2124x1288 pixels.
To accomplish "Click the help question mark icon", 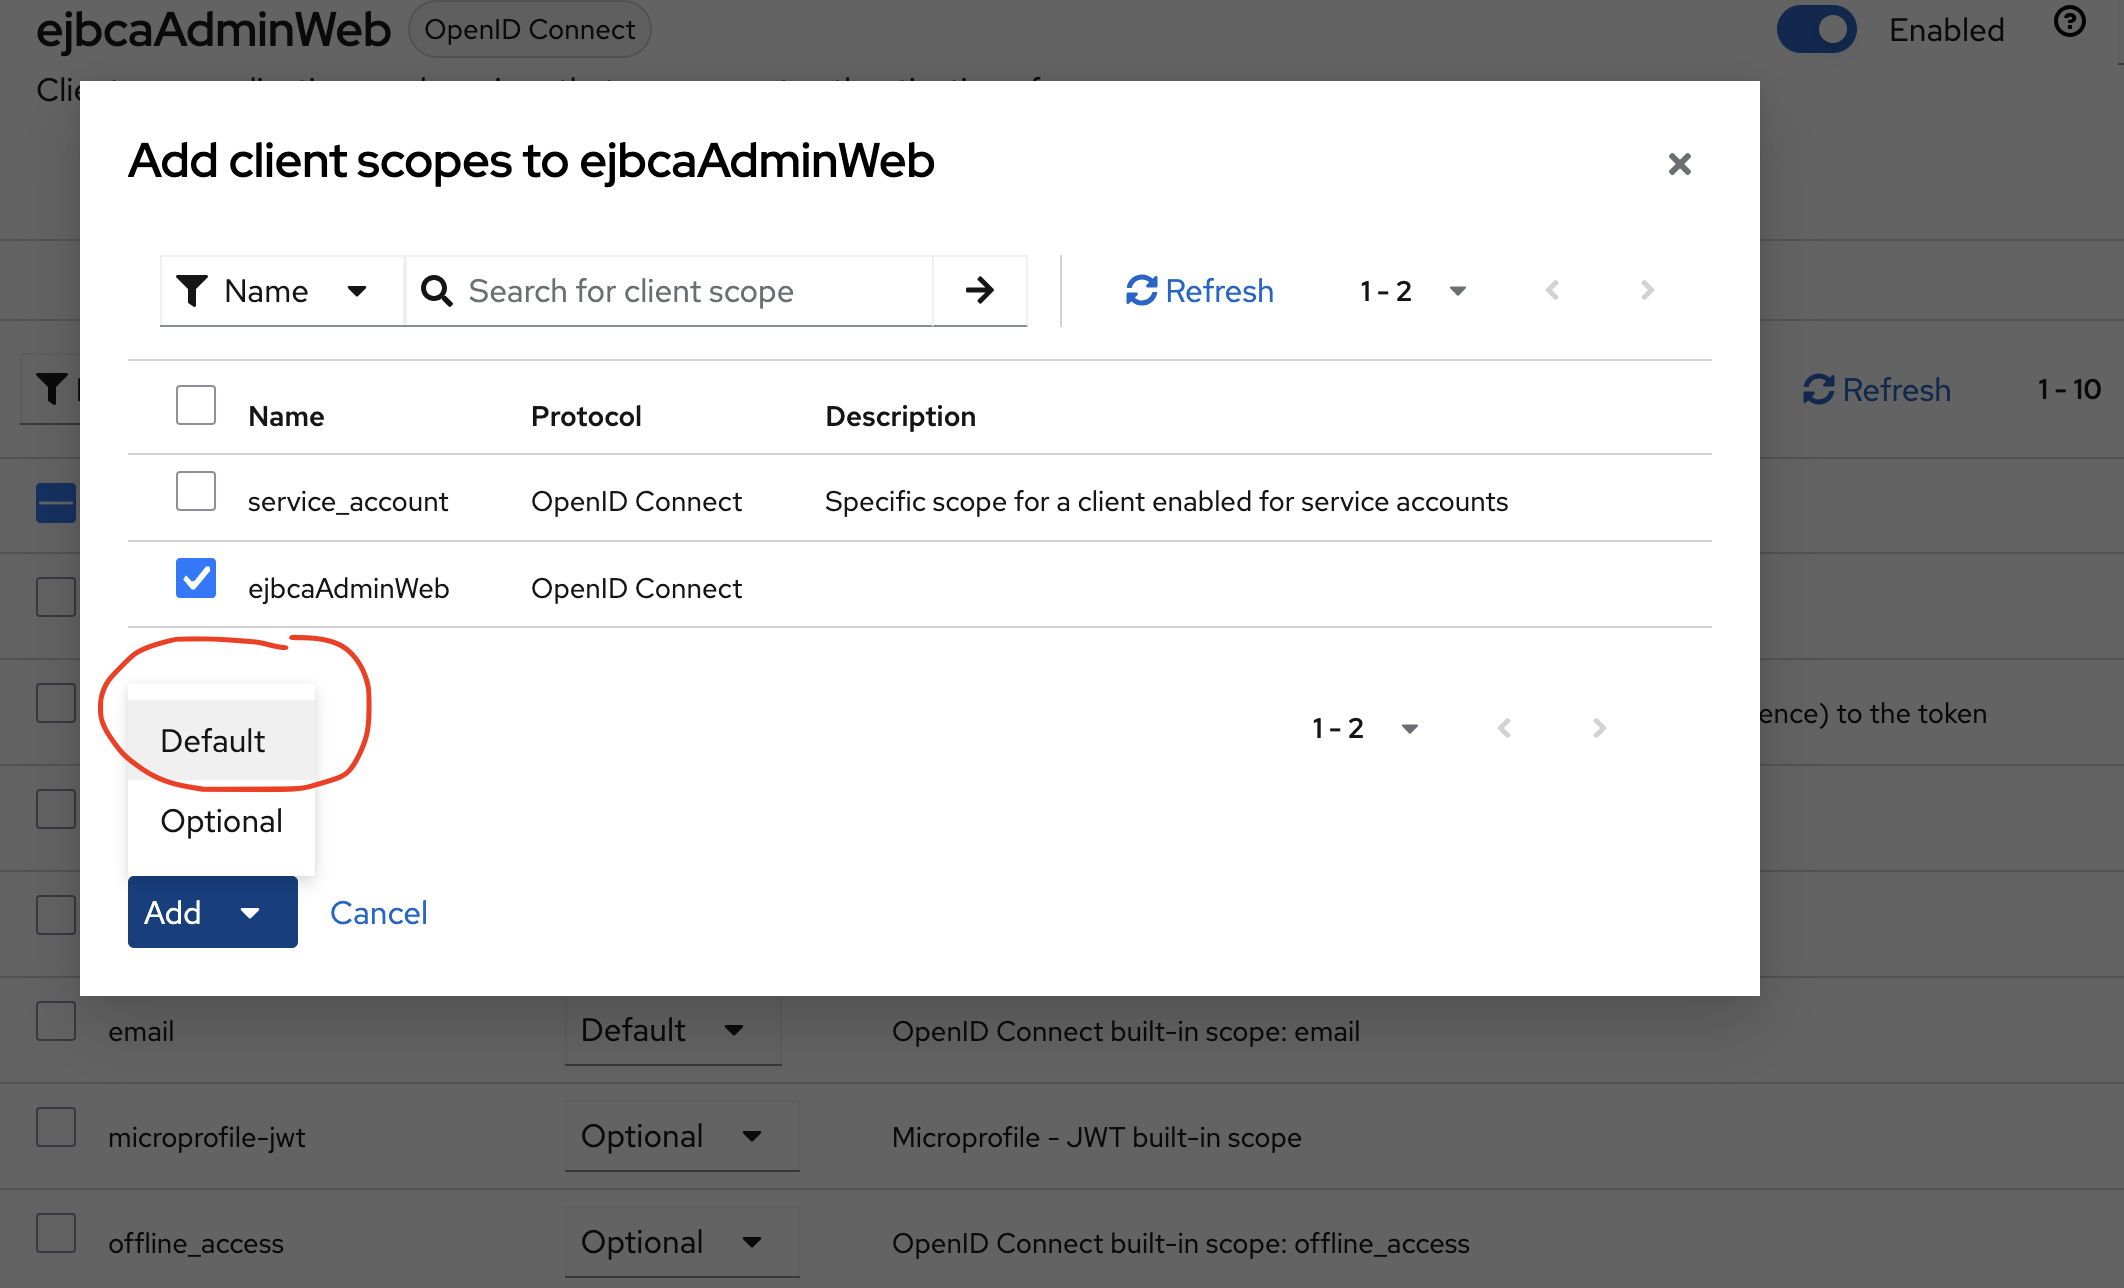I will coord(2069,21).
